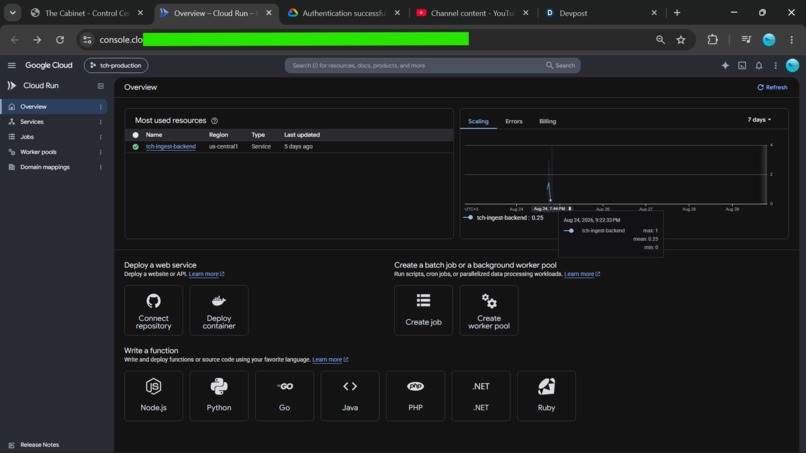Choose the Ruby function card

(x=546, y=396)
